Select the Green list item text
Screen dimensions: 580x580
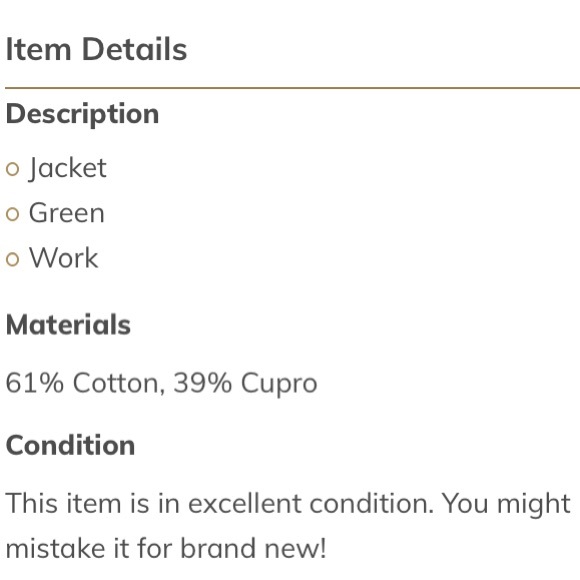click(x=67, y=213)
